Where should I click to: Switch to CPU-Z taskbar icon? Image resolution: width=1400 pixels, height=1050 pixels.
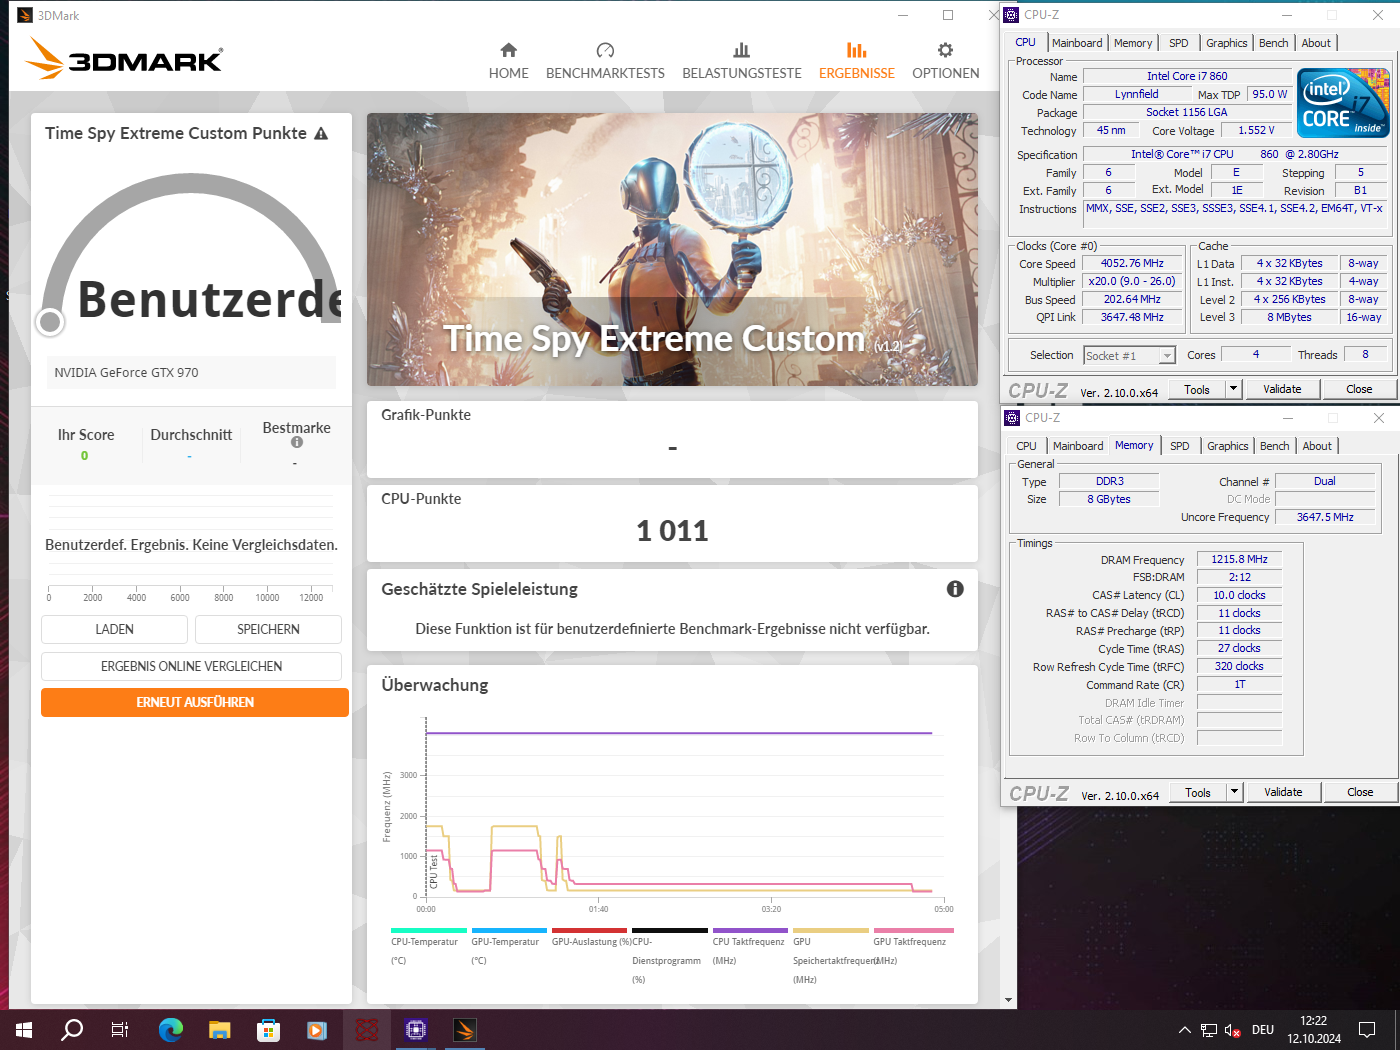(x=416, y=1029)
